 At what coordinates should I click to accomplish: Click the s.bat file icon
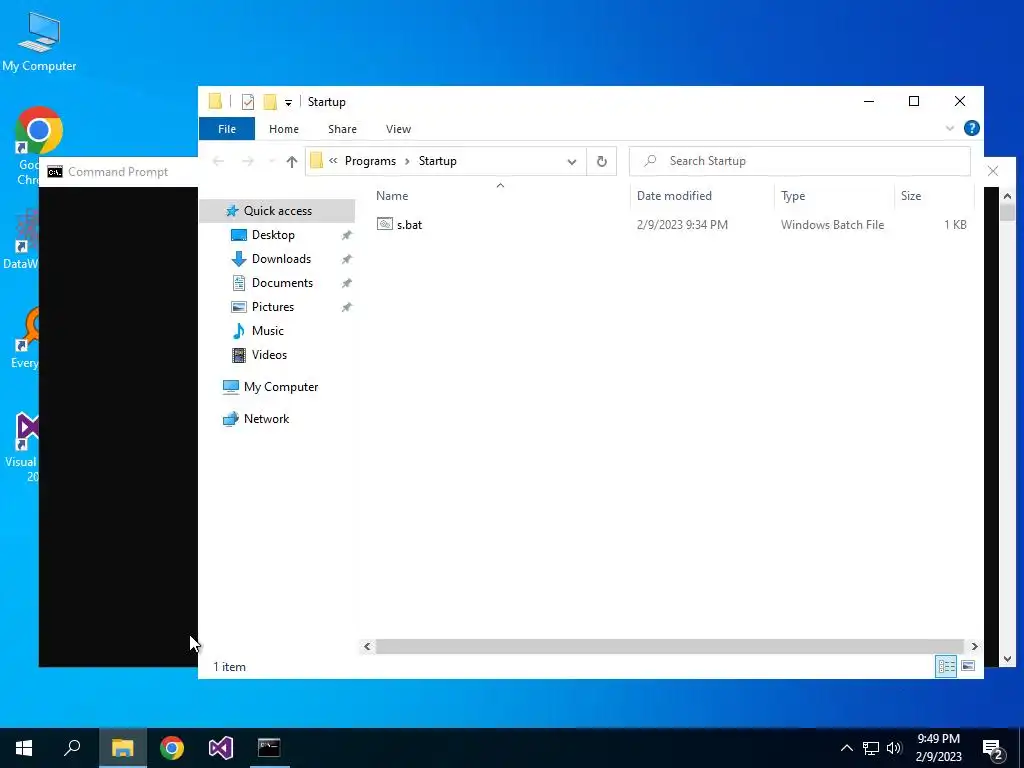point(385,225)
